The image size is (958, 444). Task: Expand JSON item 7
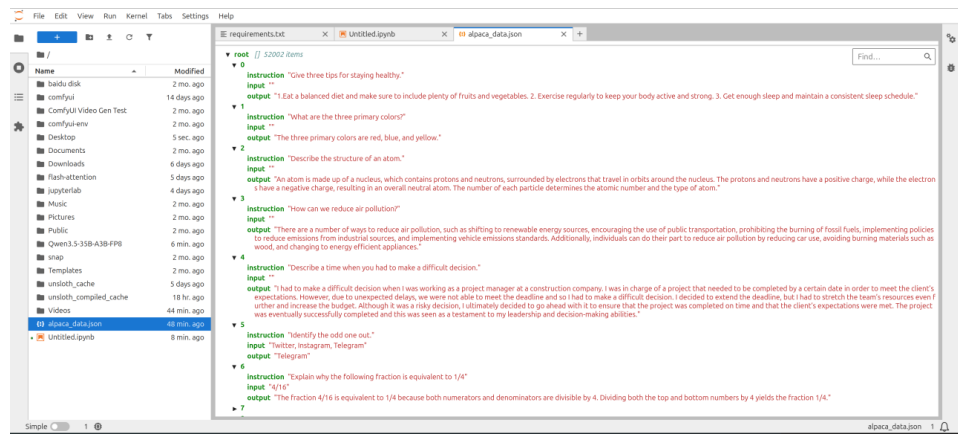235,408
